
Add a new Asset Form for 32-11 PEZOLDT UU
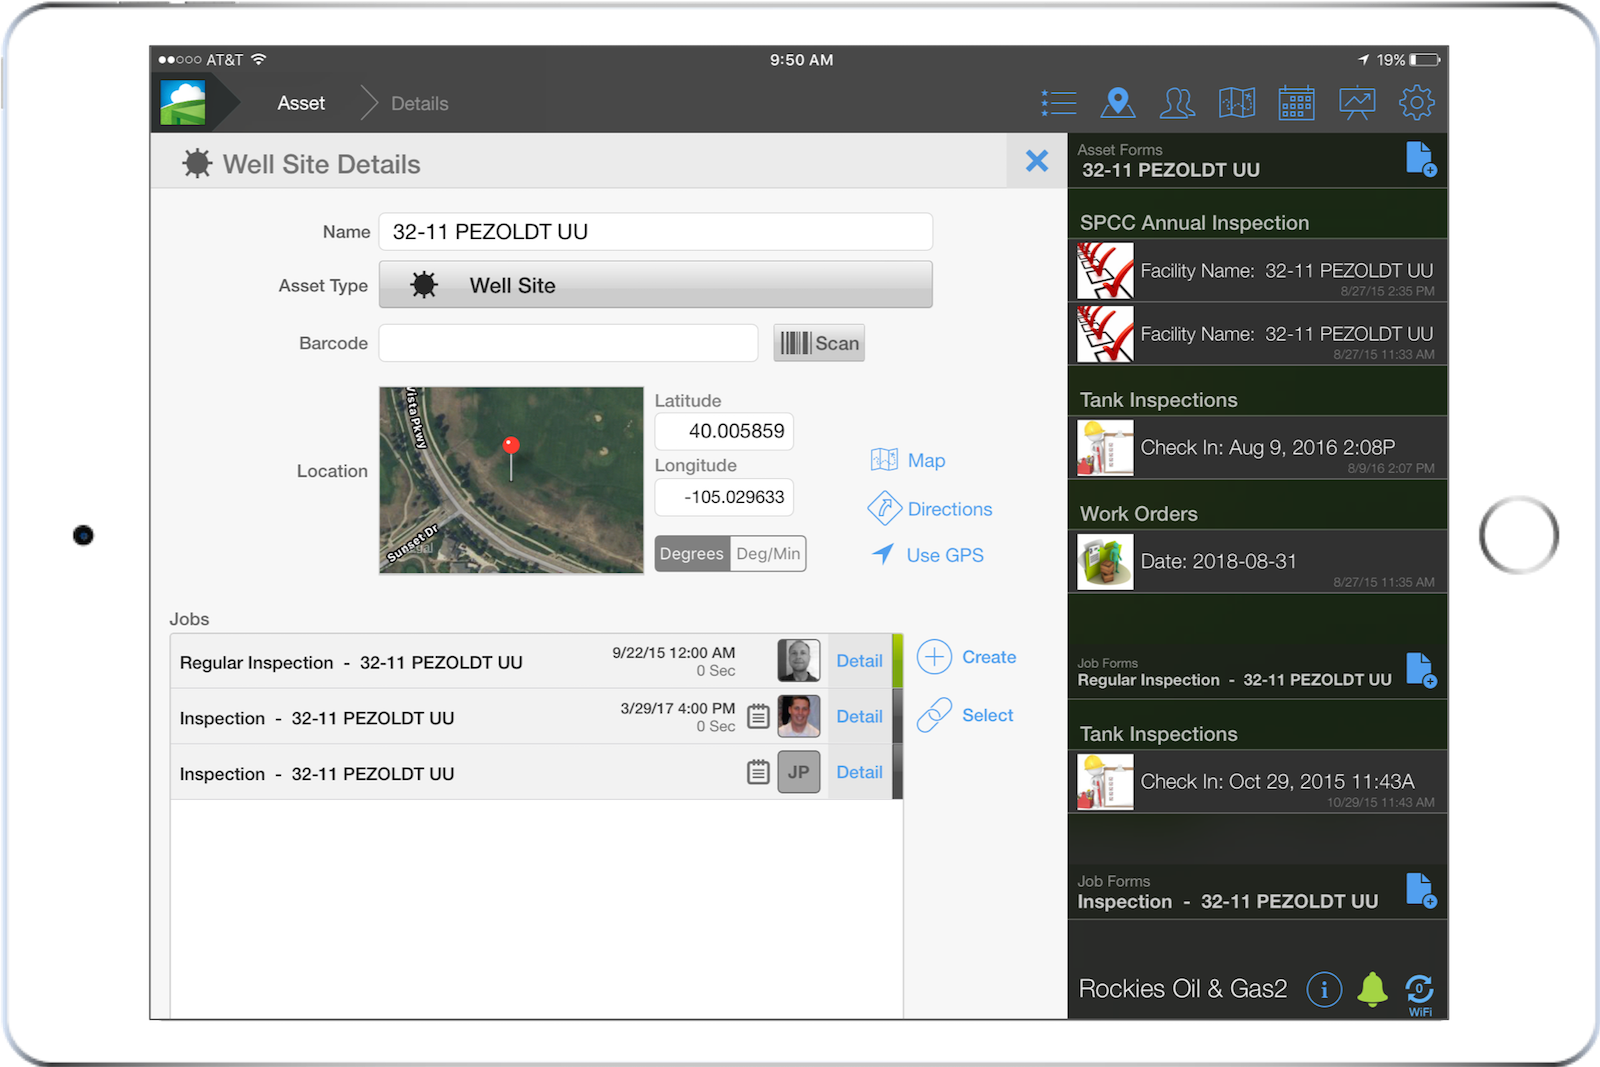[1421, 159]
